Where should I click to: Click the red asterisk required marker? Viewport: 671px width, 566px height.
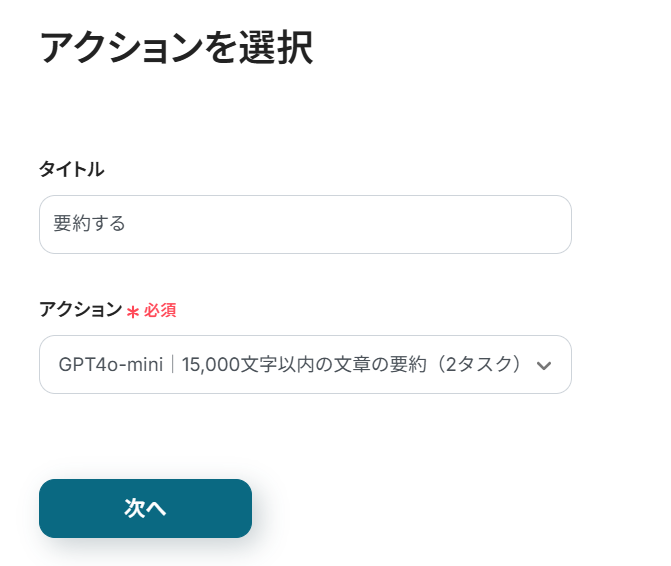point(133,311)
